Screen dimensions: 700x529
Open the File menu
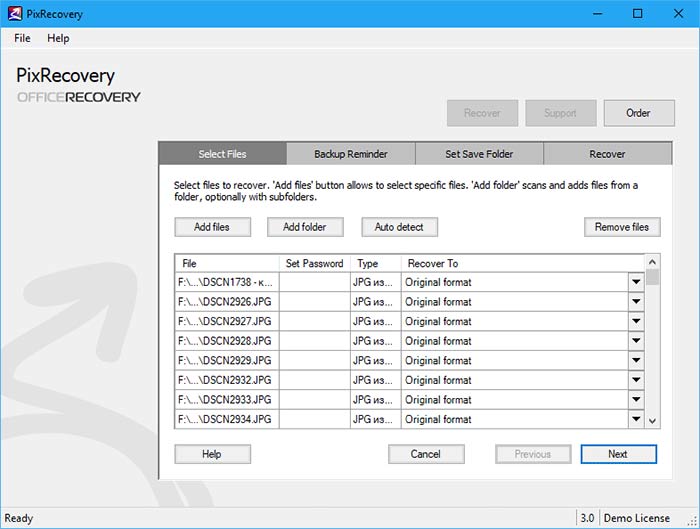(22, 38)
